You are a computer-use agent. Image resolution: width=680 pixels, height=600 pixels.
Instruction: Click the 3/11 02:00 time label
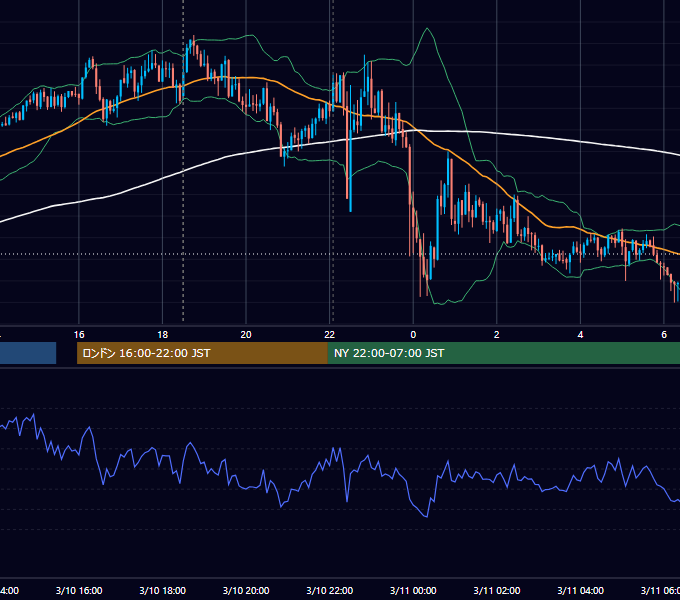point(497,590)
